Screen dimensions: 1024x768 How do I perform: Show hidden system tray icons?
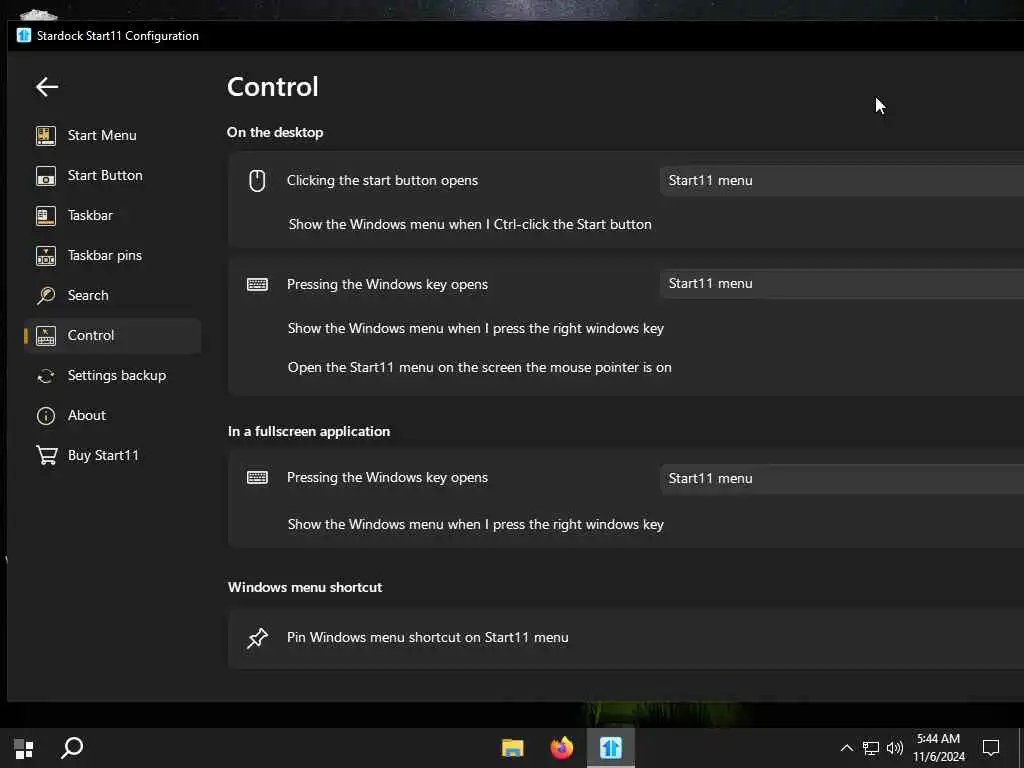[x=846, y=748]
